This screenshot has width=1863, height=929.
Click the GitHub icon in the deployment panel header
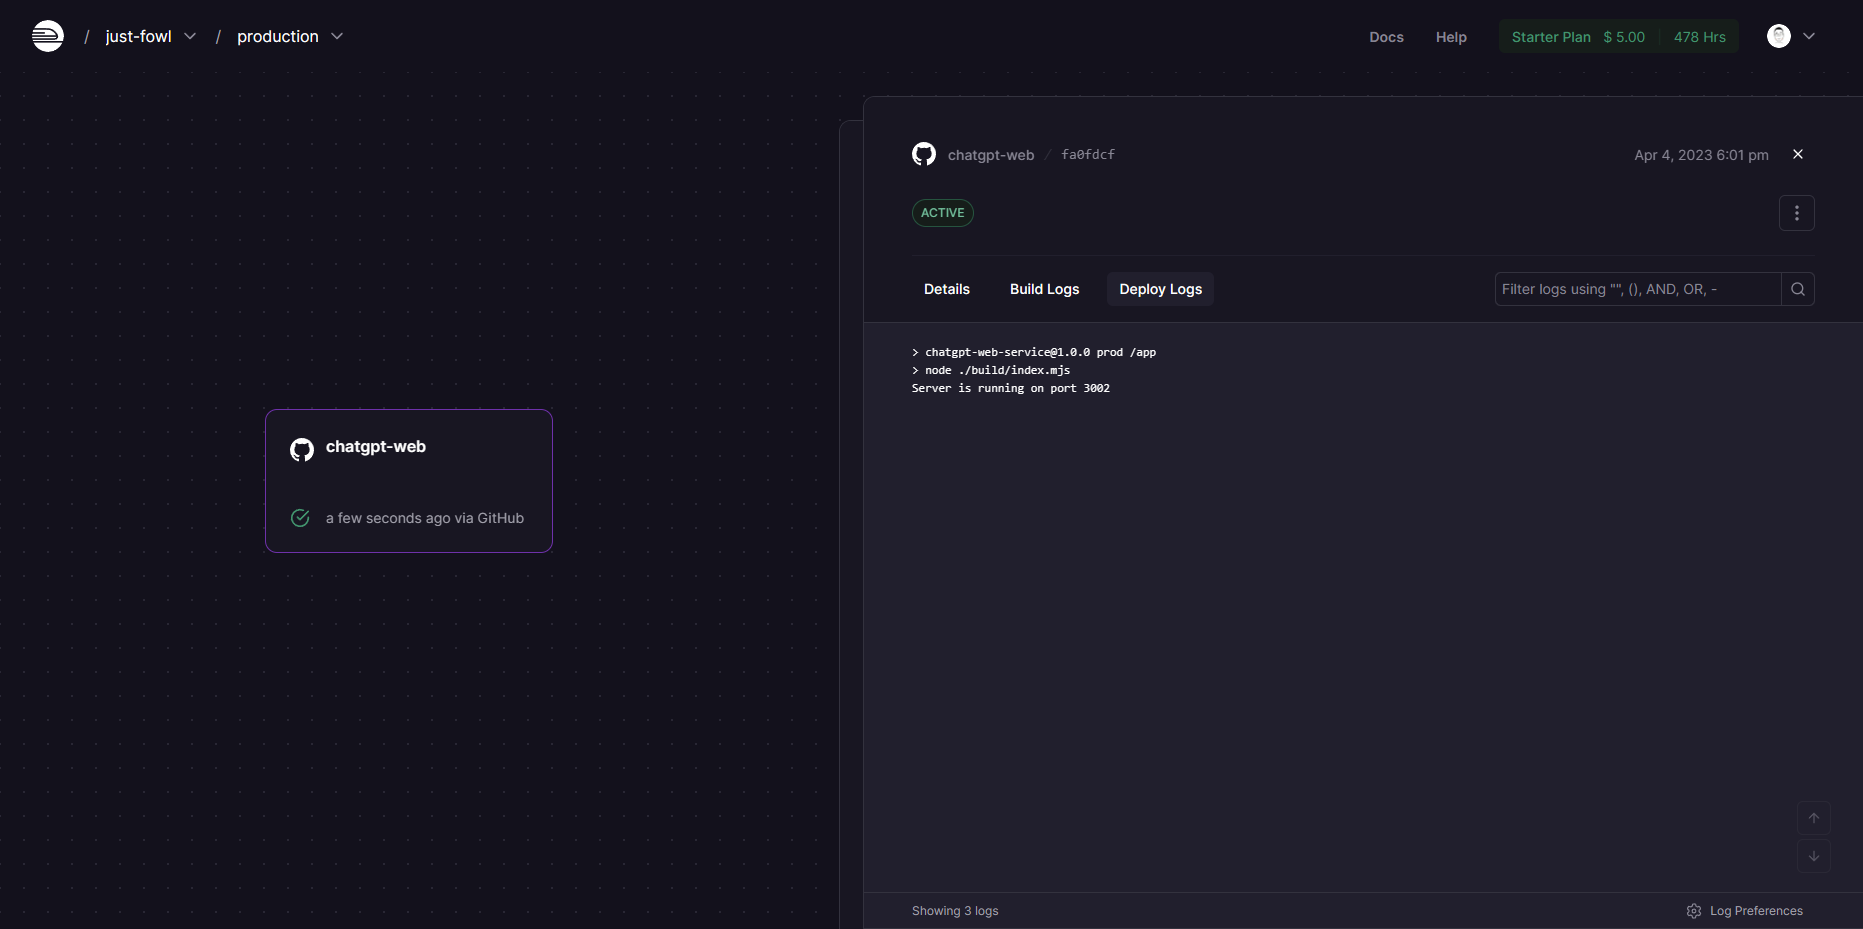coord(924,154)
